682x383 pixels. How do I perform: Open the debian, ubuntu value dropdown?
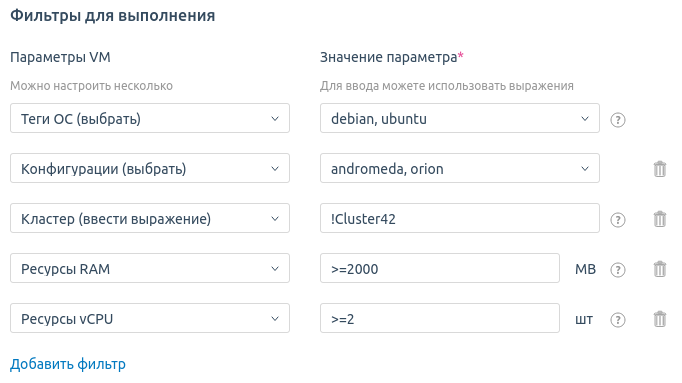click(460, 118)
